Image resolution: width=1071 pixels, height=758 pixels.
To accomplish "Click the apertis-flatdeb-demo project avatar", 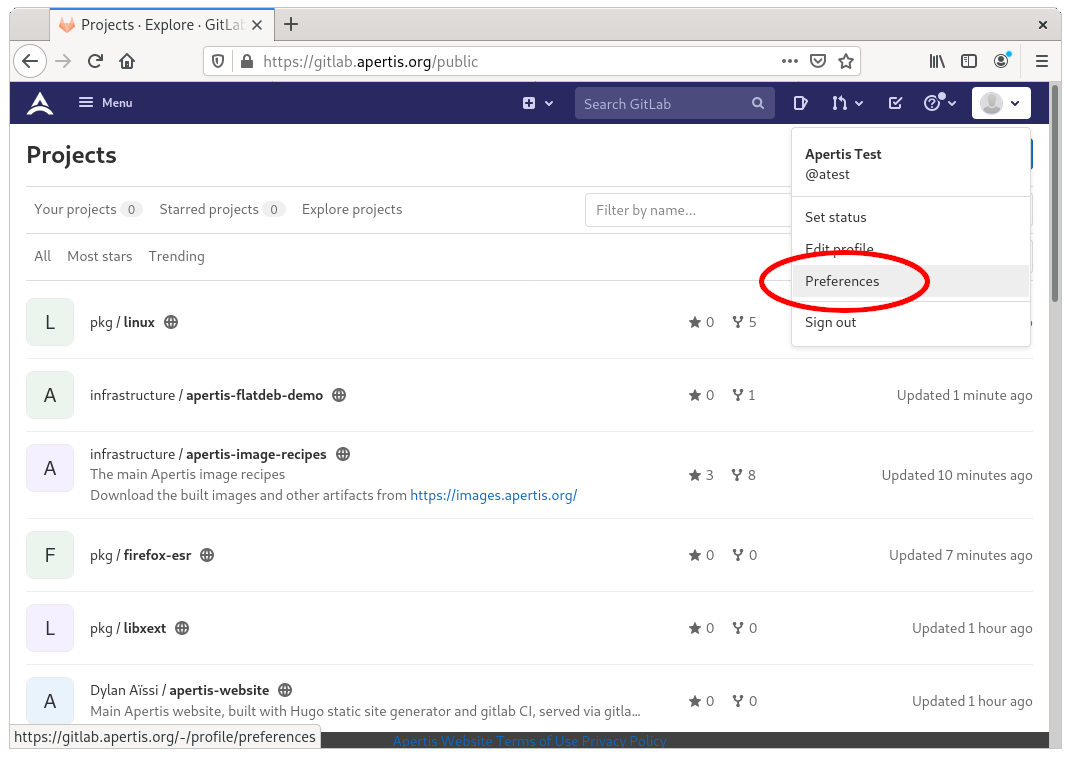I will pyautogui.click(x=50, y=395).
